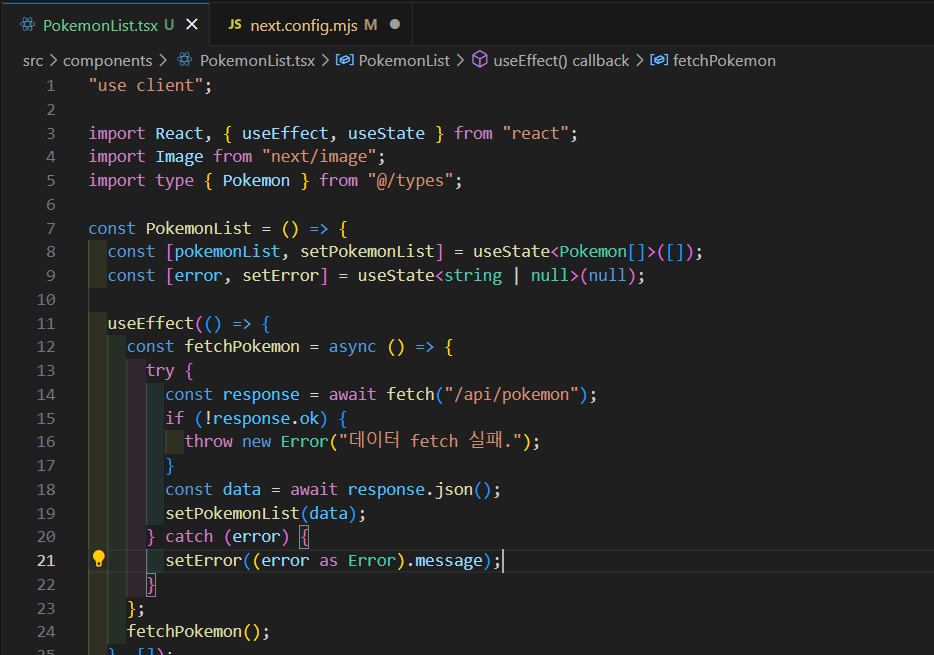The height and width of the screenshot is (655, 934).
Task: Click message property on line 21
Action: [x=449, y=561]
